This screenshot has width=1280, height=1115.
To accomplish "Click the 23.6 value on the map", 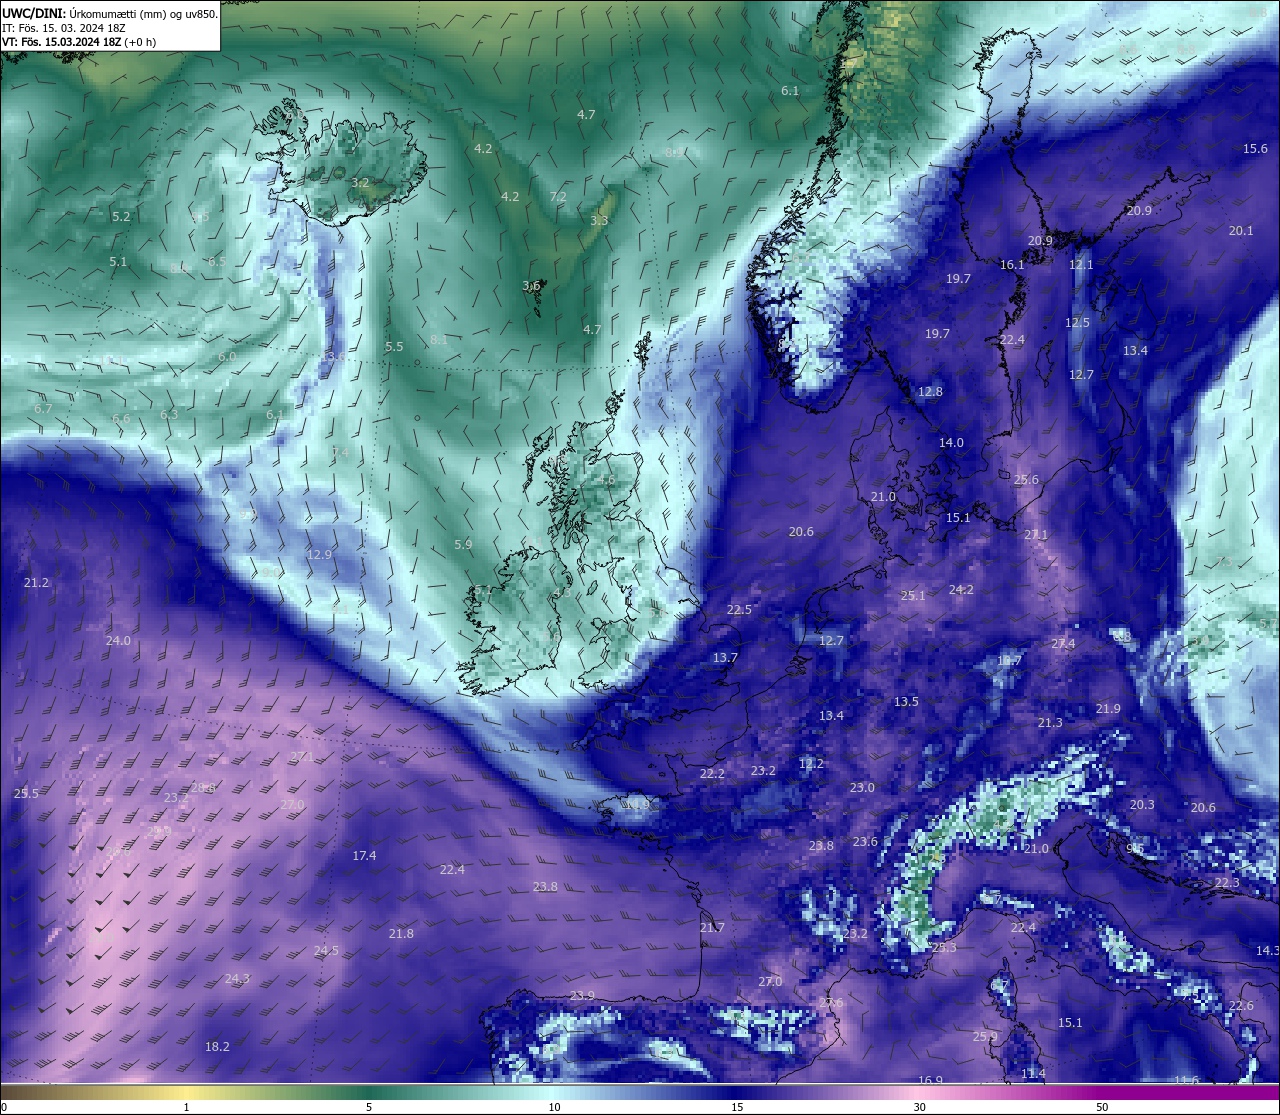I will 865,842.
